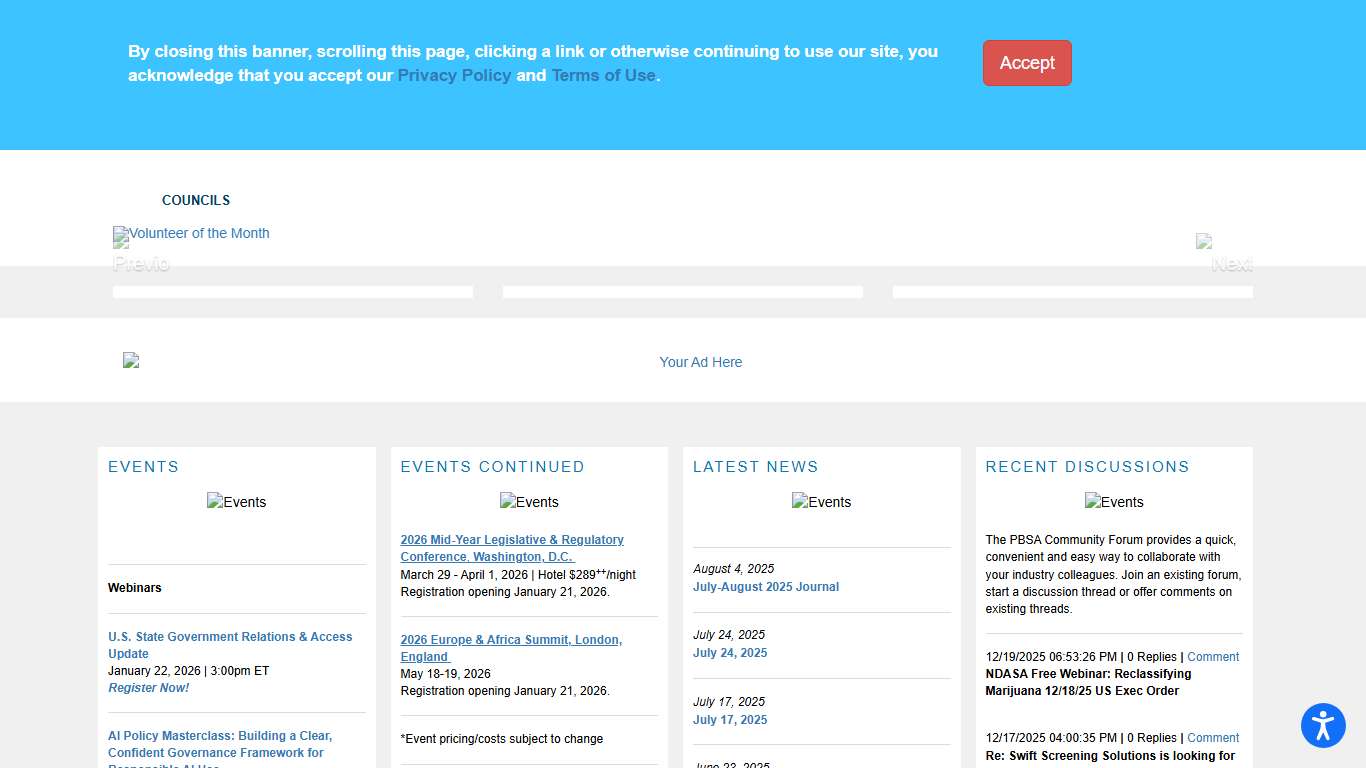This screenshot has width=1366, height=768.
Task: Click the Events image icon in Events Continued
Action: 529,502
